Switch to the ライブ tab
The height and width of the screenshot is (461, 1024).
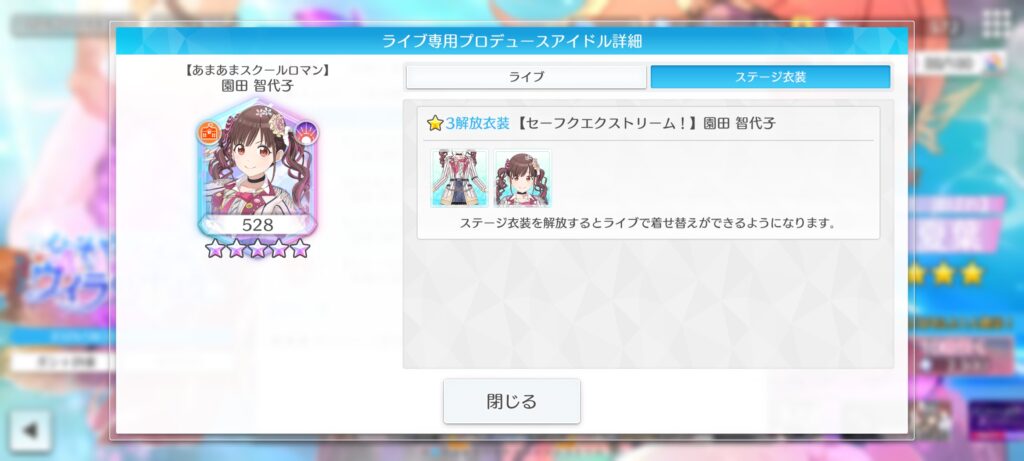point(526,77)
